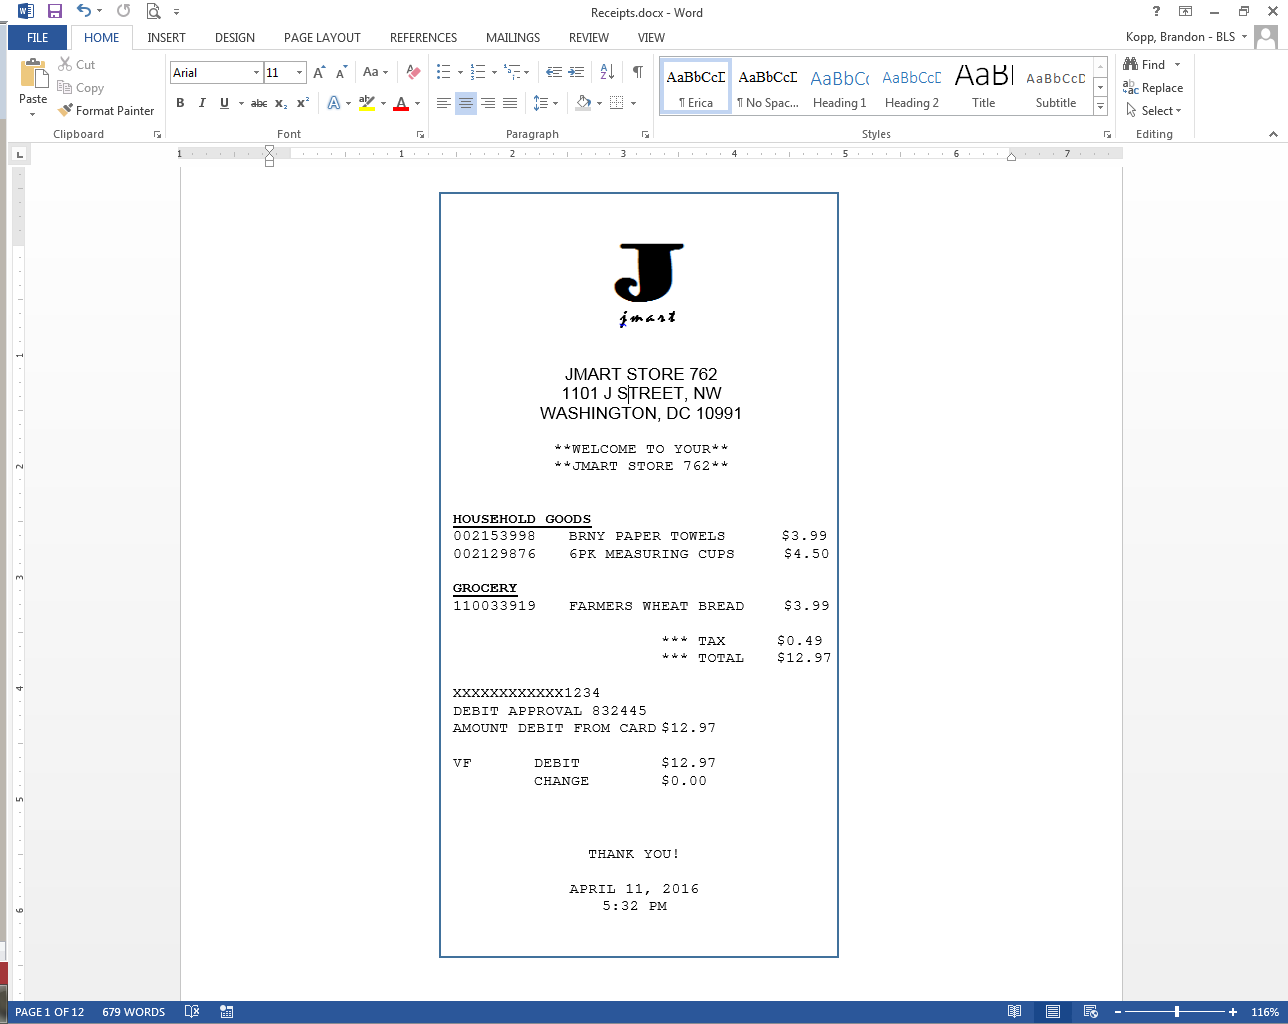Image resolution: width=1288 pixels, height=1024 pixels.
Task: Open the font size dropdown
Action: point(299,73)
